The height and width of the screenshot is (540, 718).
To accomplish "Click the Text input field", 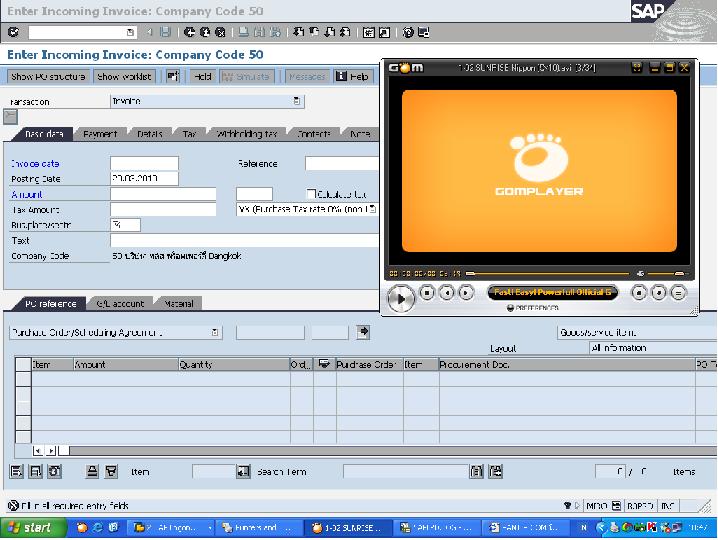I will click(x=244, y=240).
